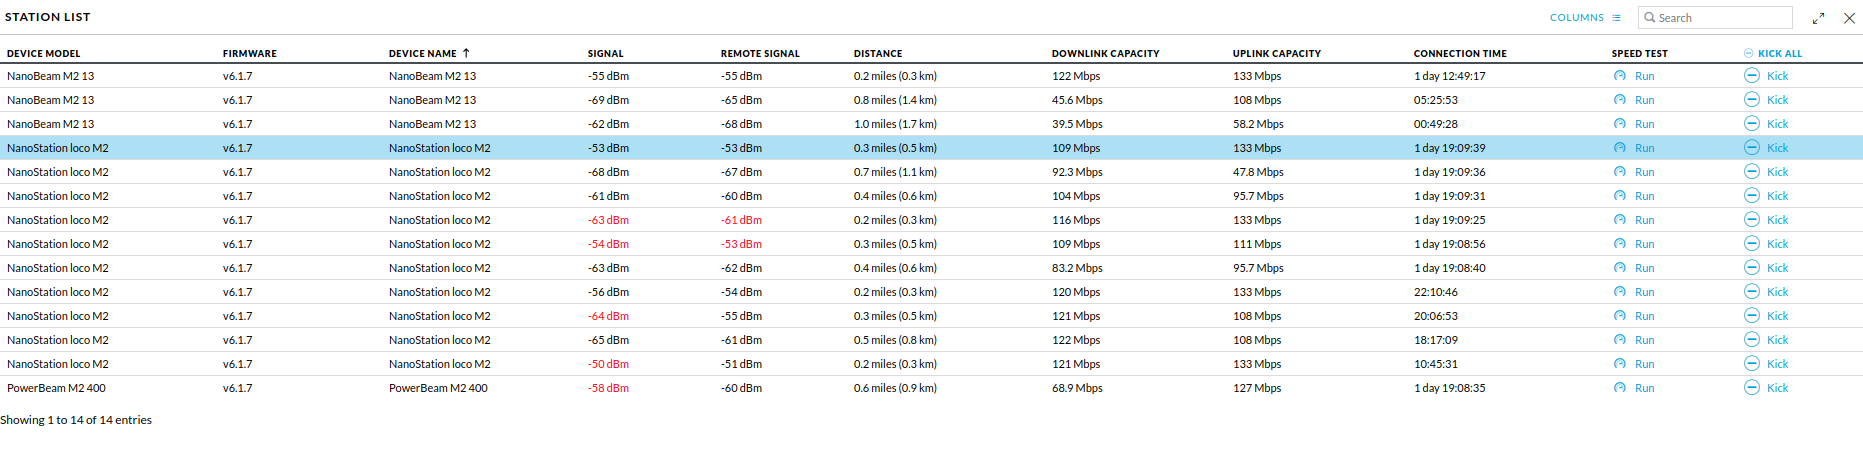The height and width of the screenshot is (455, 1863).
Task: Kick icon in the 18:17:09 row
Action: [x=1752, y=339]
